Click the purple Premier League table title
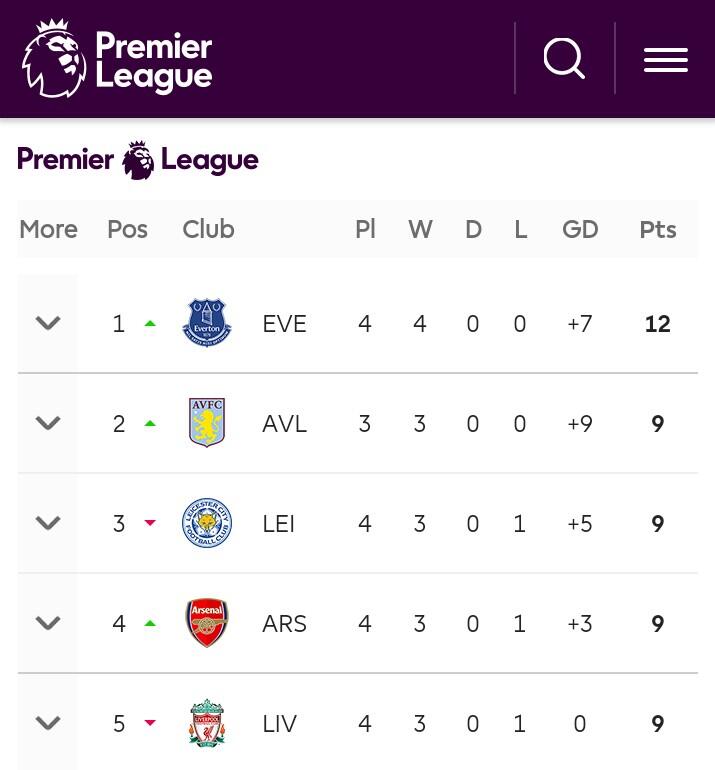Viewport: 715px width, 770px height. click(138, 160)
